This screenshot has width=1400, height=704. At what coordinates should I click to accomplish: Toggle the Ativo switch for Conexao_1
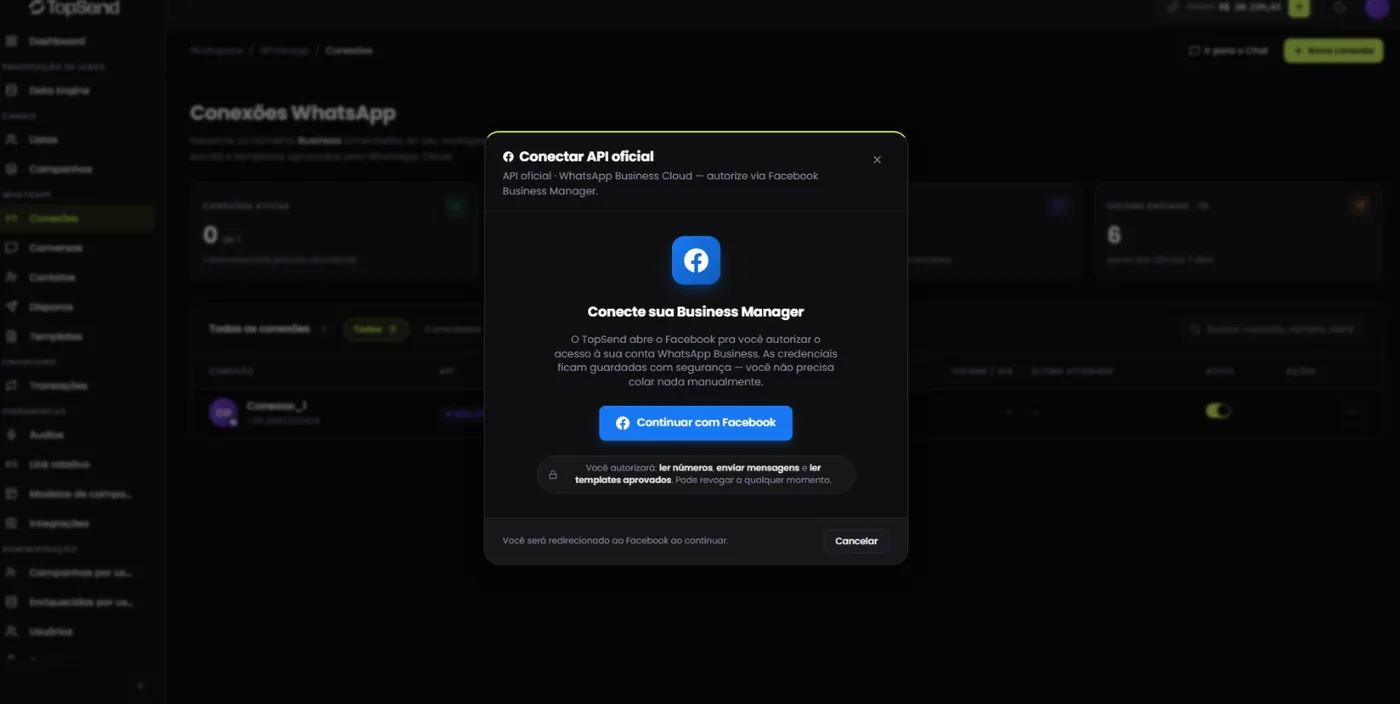(1218, 411)
